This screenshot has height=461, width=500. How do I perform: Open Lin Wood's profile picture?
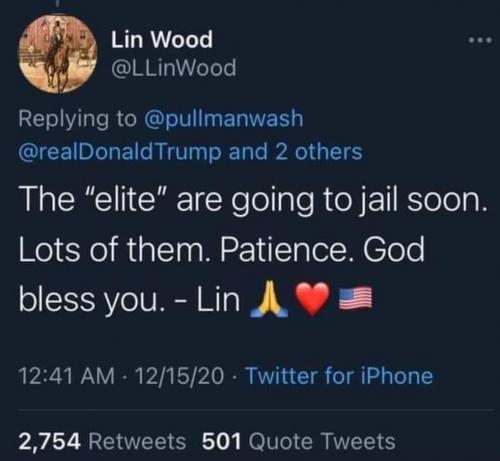pyautogui.click(x=57, y=54)
